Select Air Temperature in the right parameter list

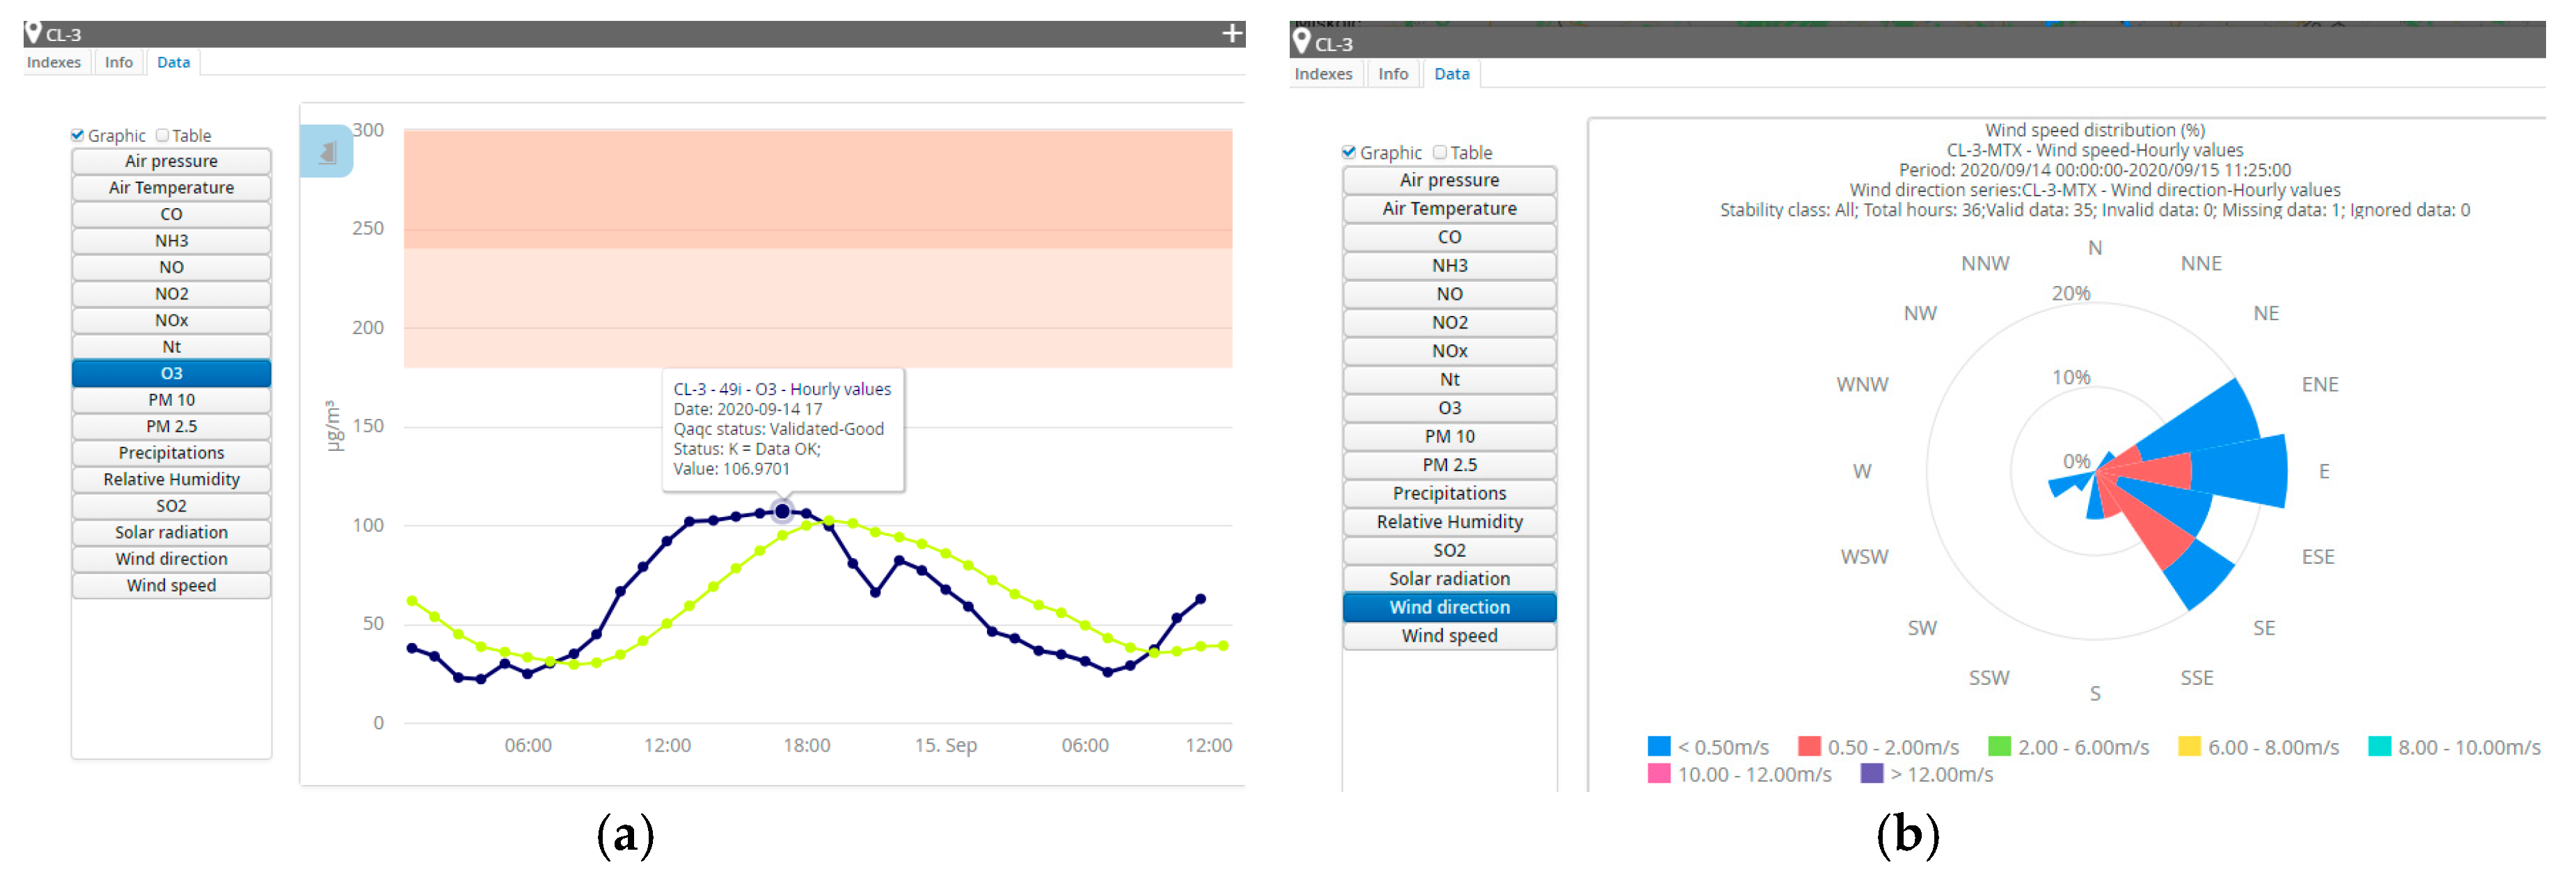click(1449, 208)
